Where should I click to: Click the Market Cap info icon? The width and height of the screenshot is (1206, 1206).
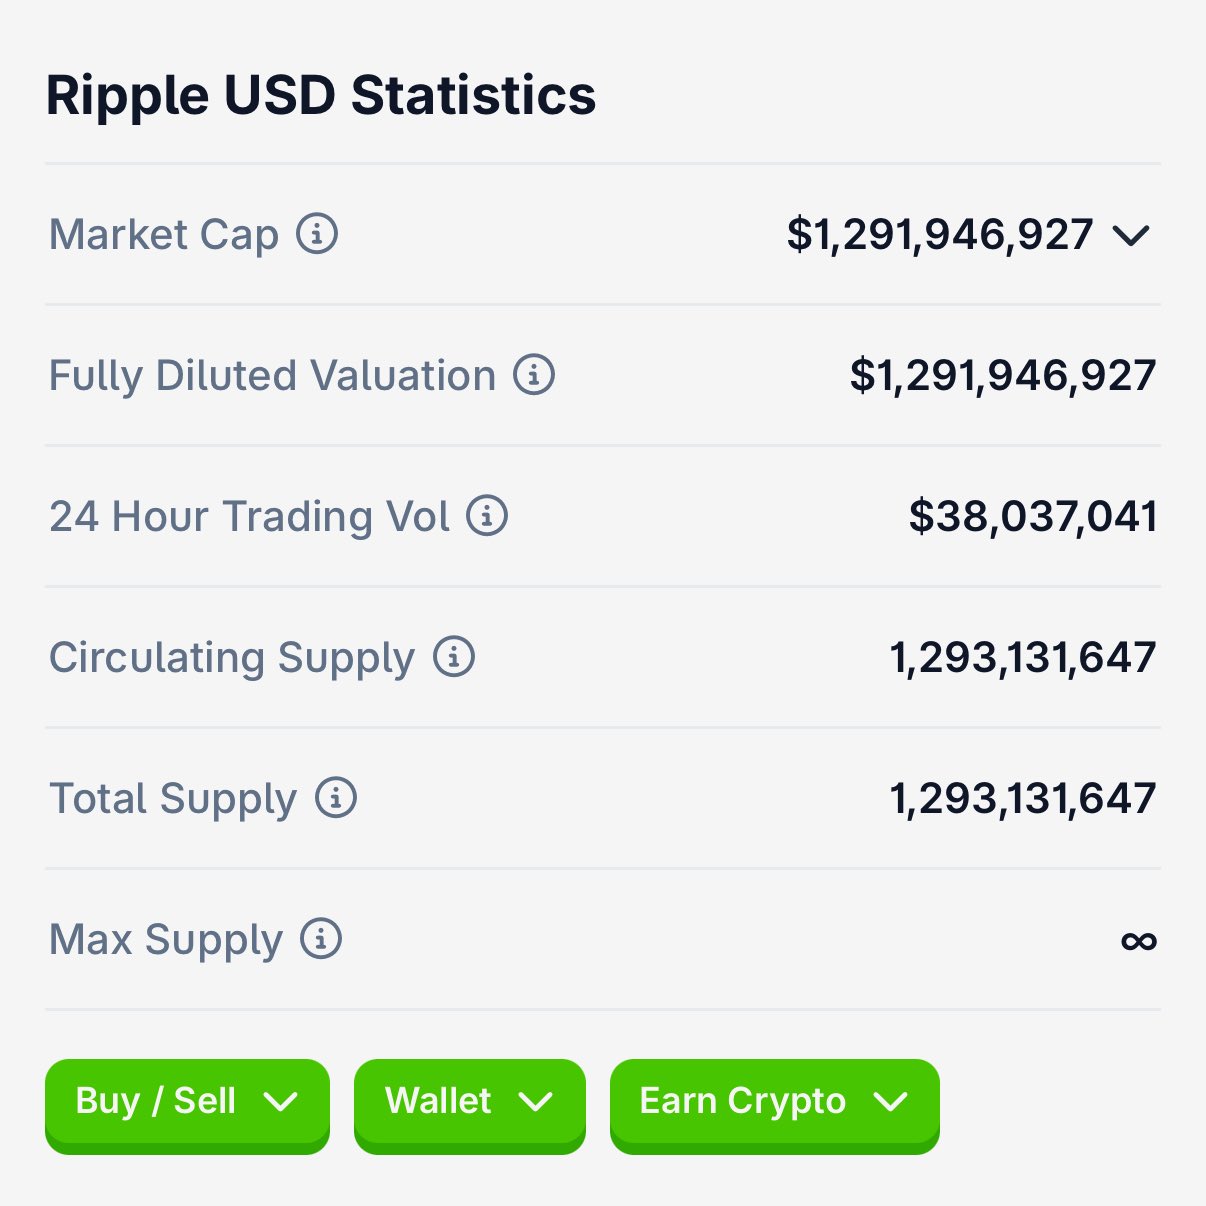(317, 234)
